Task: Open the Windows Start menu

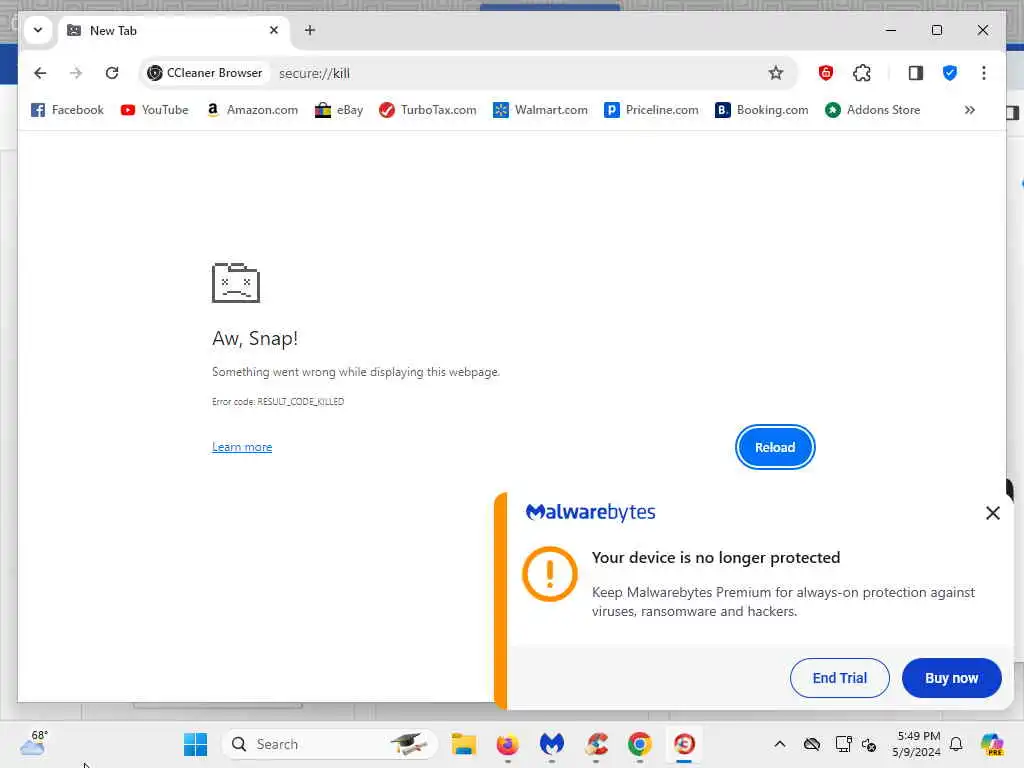Action: point(195,744)
